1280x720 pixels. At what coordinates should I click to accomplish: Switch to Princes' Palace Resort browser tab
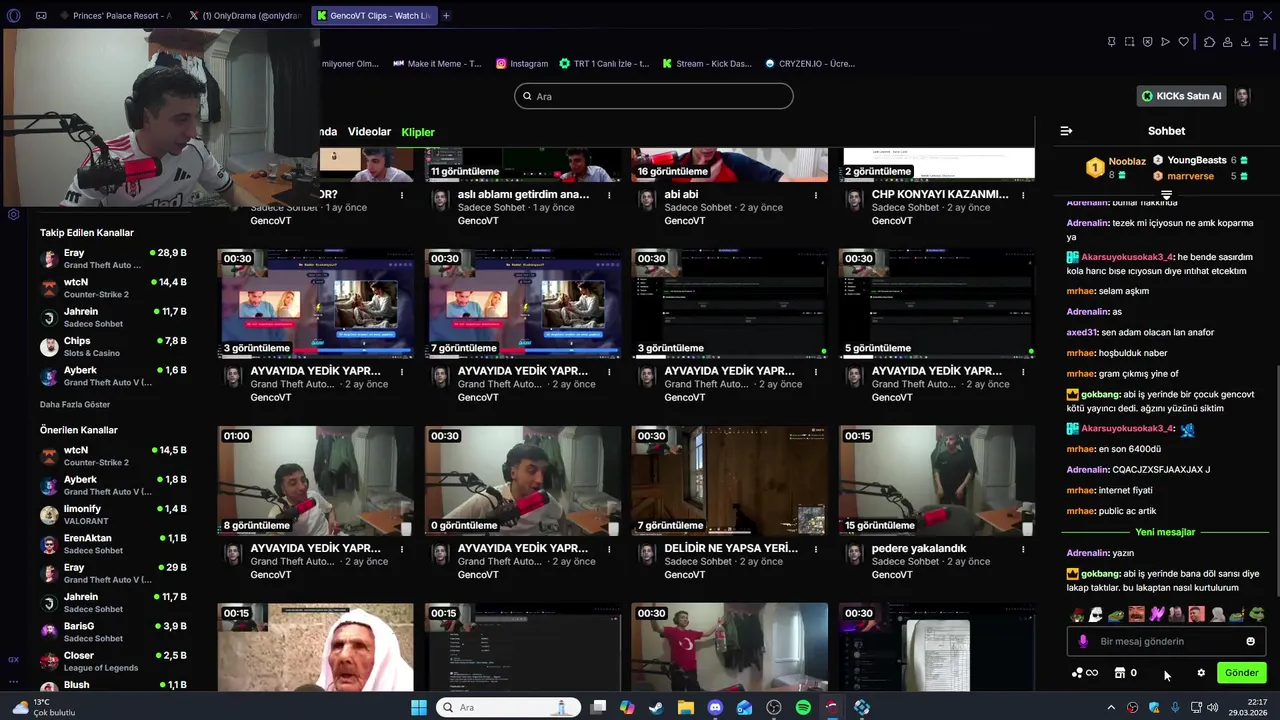click(115, 16)
